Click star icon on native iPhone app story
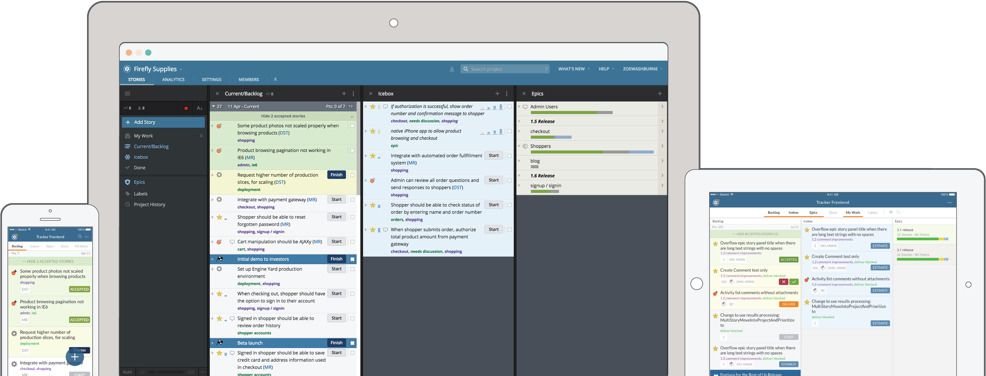The width and height of the screenshot is (986, 376). coord(372,131)
